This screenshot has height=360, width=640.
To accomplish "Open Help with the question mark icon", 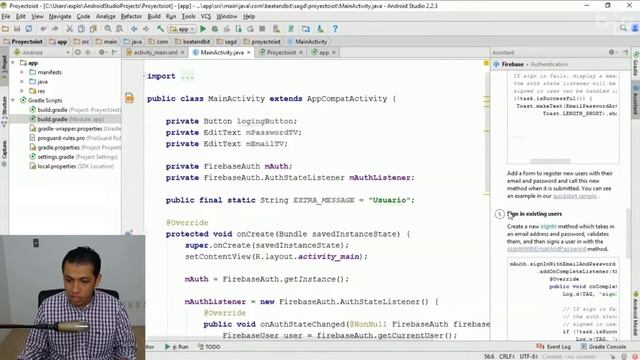I will 335,29.
